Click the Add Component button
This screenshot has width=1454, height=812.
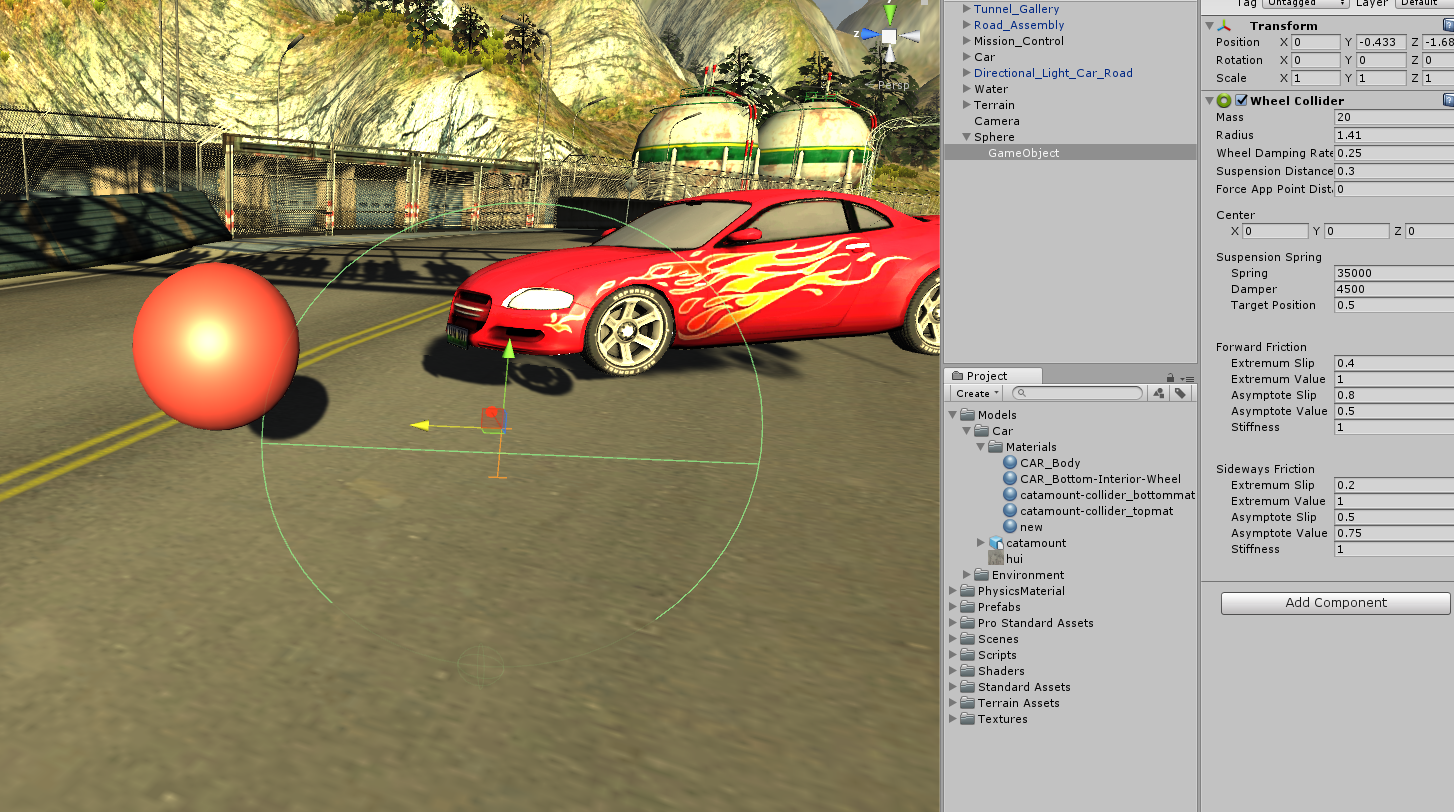point(1335,603)
